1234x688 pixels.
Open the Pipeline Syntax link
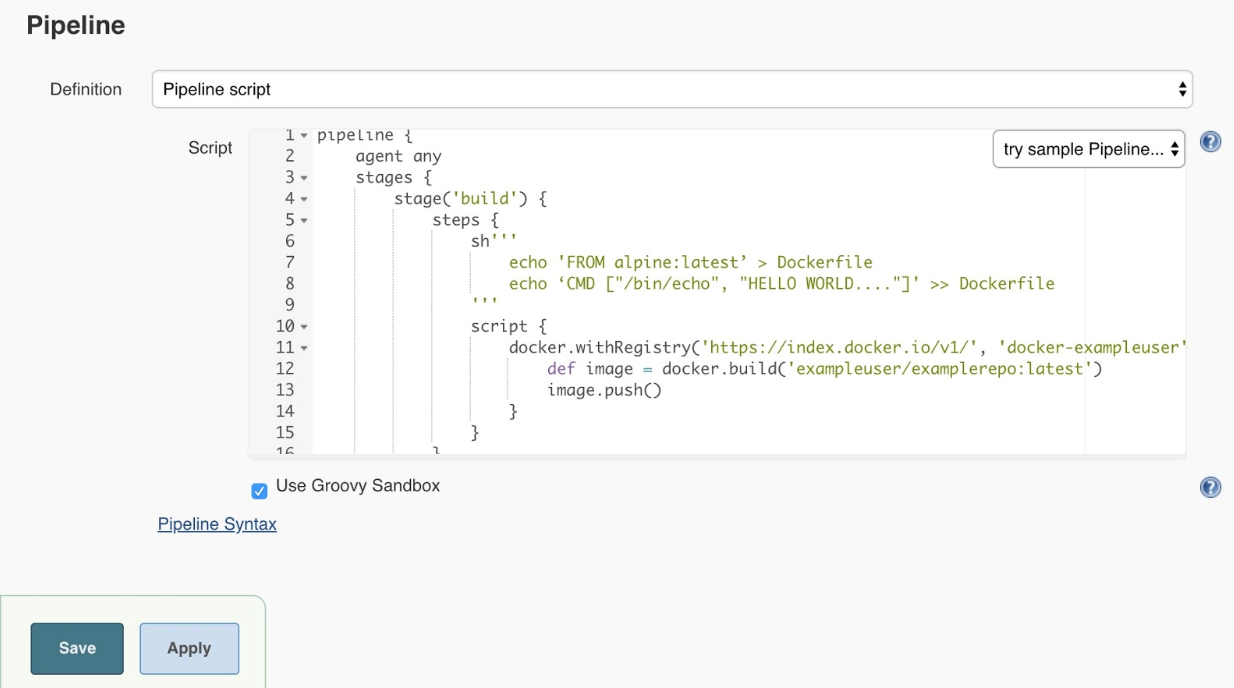tap(216, 523)
